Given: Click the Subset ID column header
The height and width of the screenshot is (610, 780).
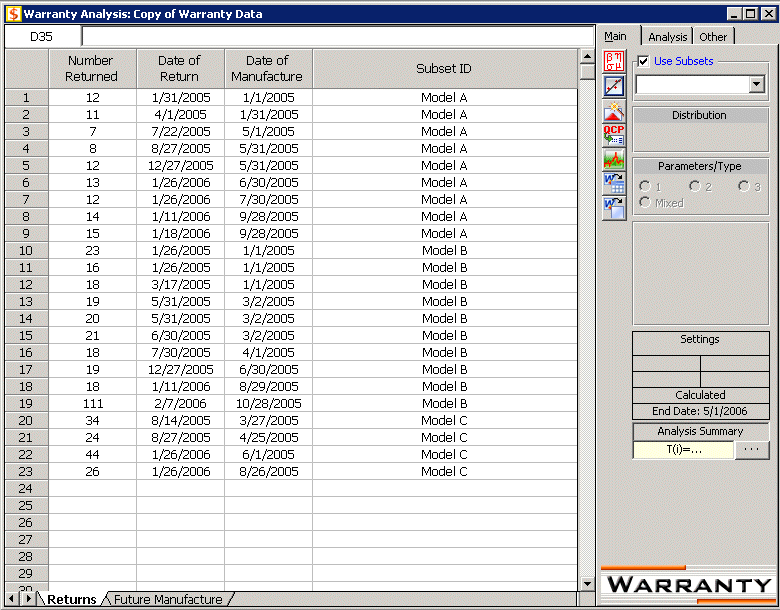Looking at the screenshot, I should pos(444,69).
